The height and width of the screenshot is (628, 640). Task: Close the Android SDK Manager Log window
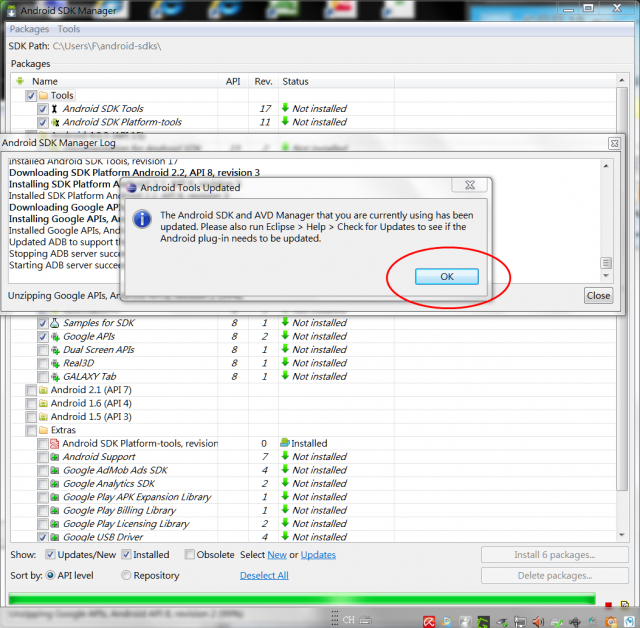click(614, 143)
